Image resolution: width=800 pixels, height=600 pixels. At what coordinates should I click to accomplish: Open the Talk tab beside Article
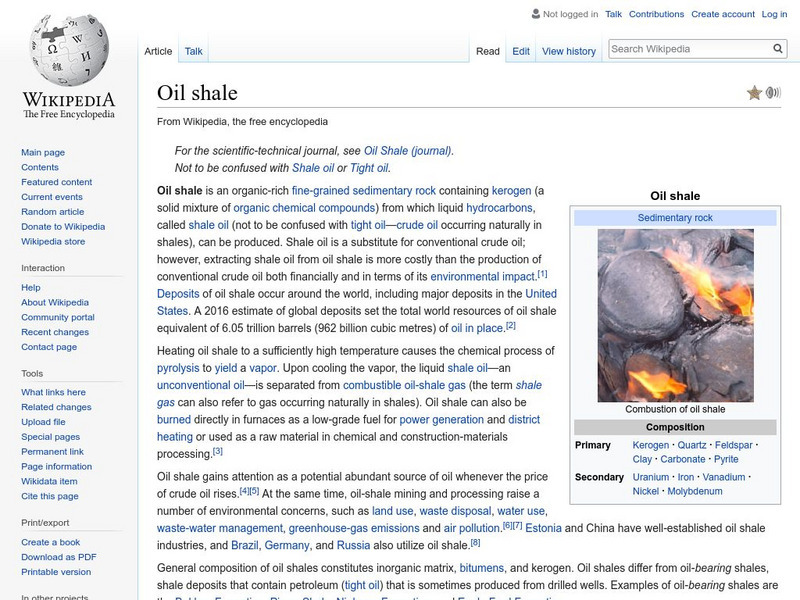193,51
